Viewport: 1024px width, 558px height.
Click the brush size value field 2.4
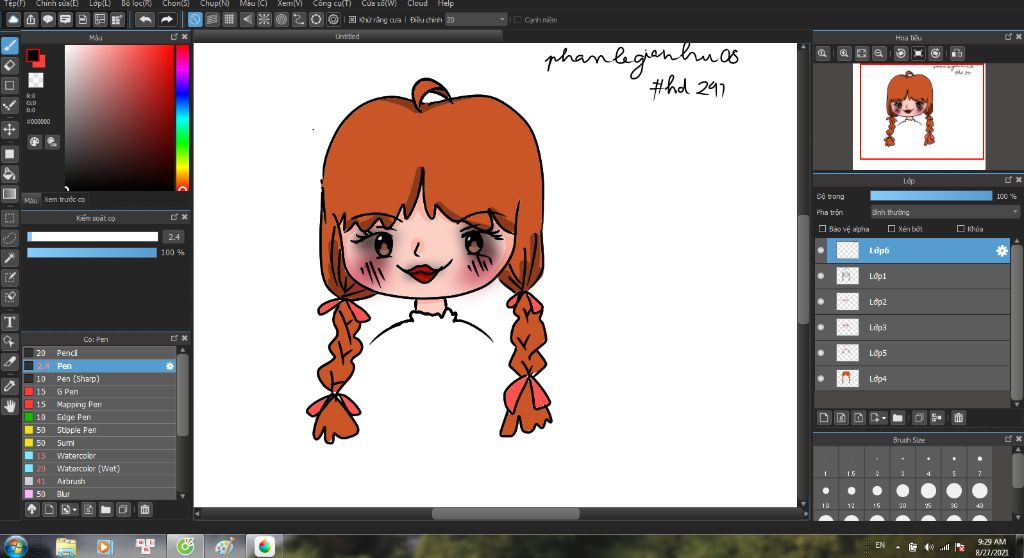pos(174,237)
